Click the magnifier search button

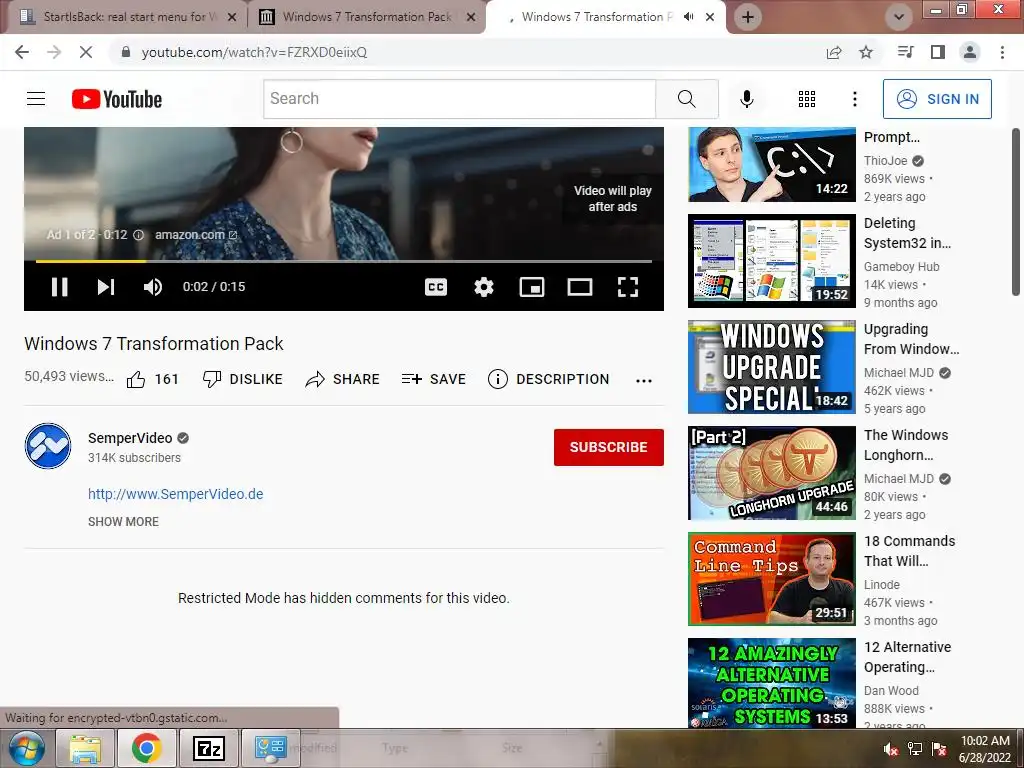(x=686, y=99)
